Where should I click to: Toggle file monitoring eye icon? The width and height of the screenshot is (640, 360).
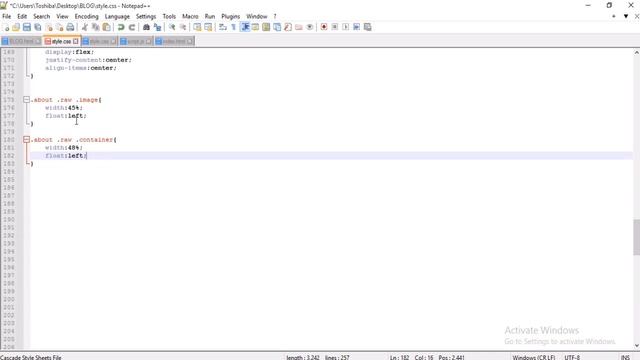[x=310, y=27]
